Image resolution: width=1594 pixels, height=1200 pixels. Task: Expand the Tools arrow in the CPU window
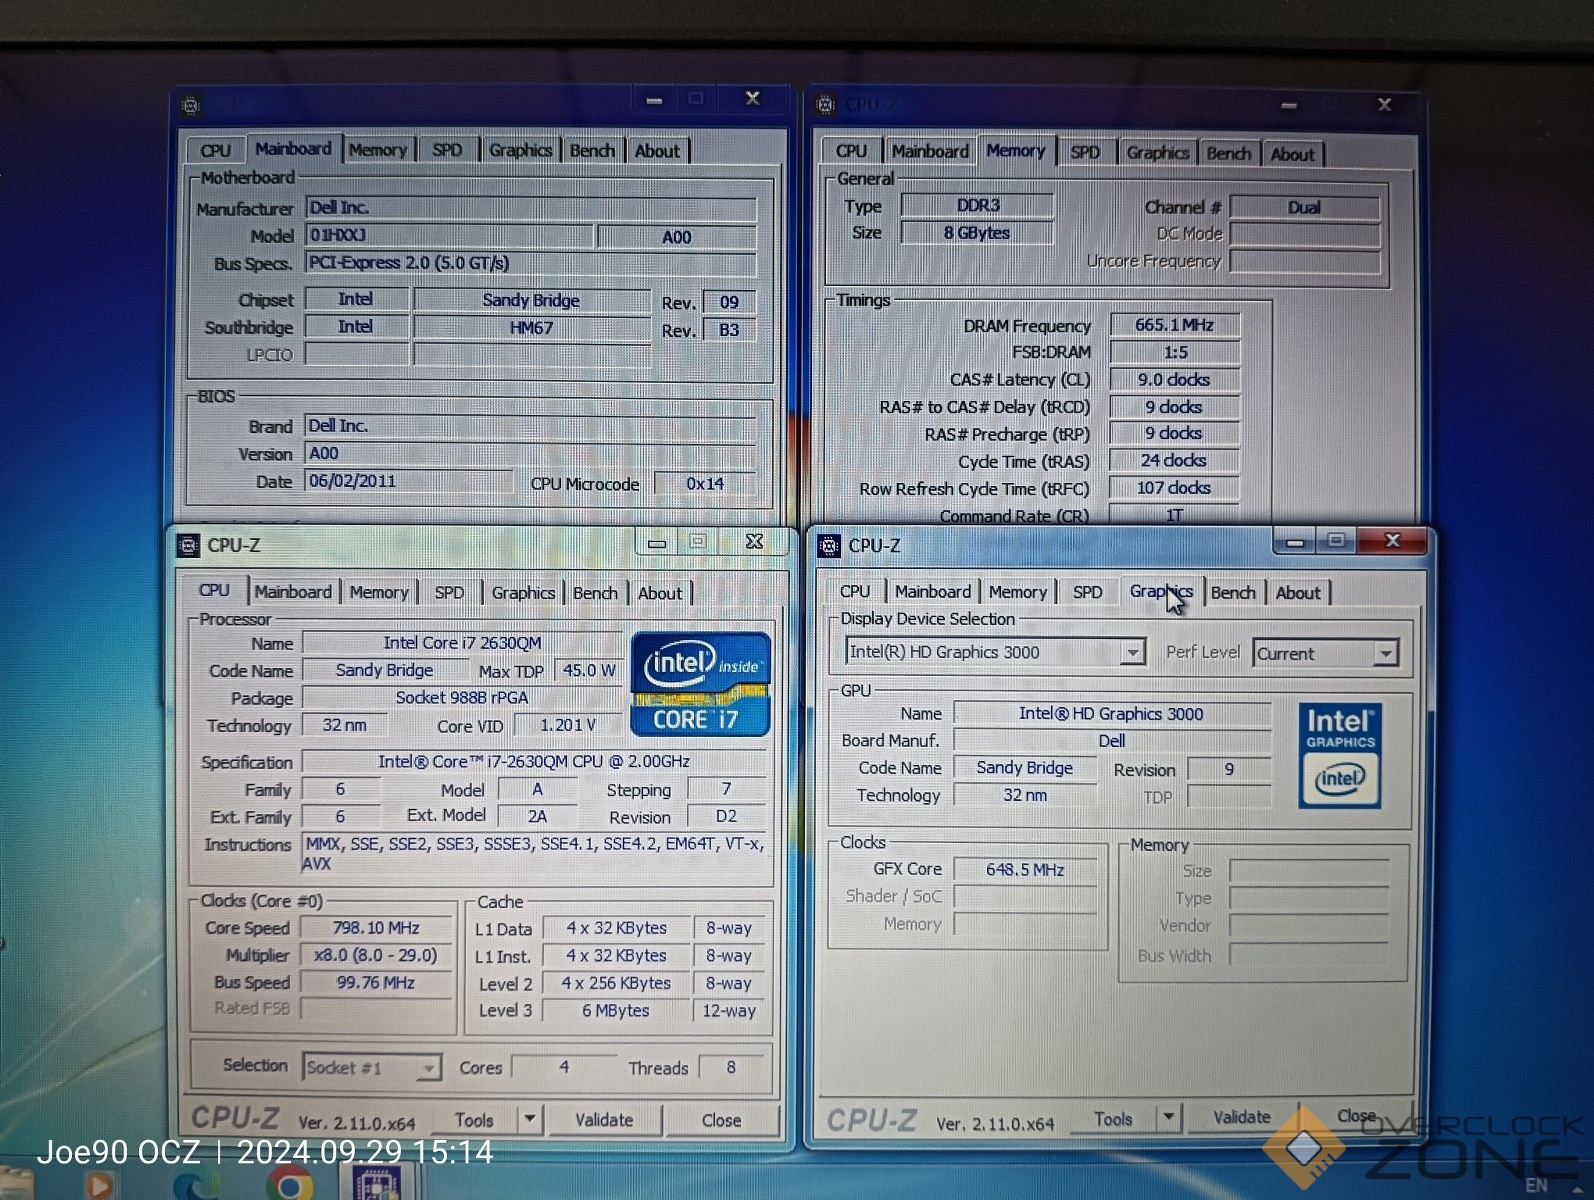[530, 1119]
